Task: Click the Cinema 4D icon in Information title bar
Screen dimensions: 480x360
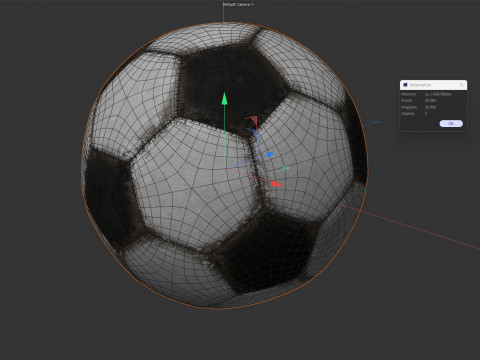Action: pyautogui.click(x=405, y=85)
